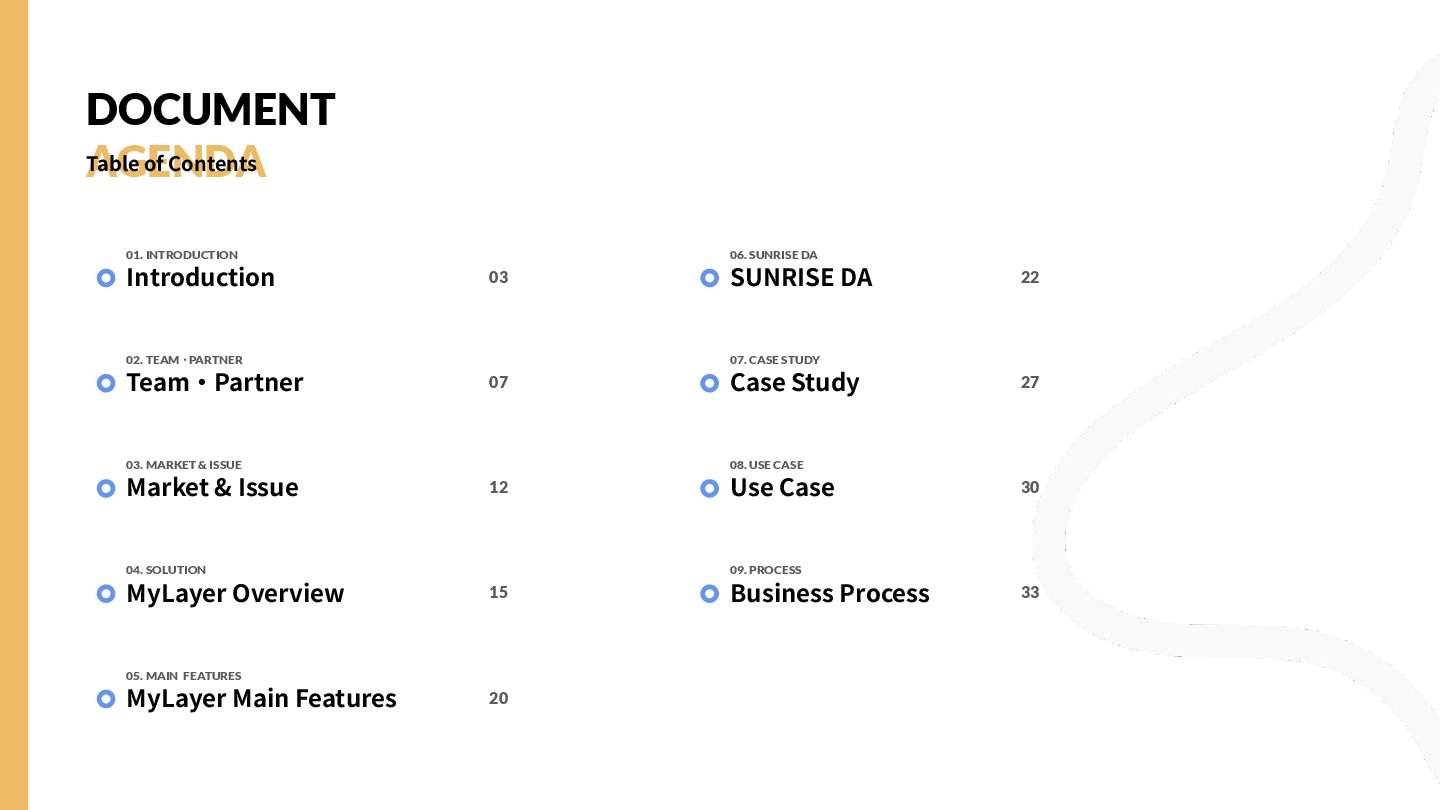This screenshot has height=810, width=1440.
Task: Click the Table of Contents subtitle
Action: (x=171, y=163)
